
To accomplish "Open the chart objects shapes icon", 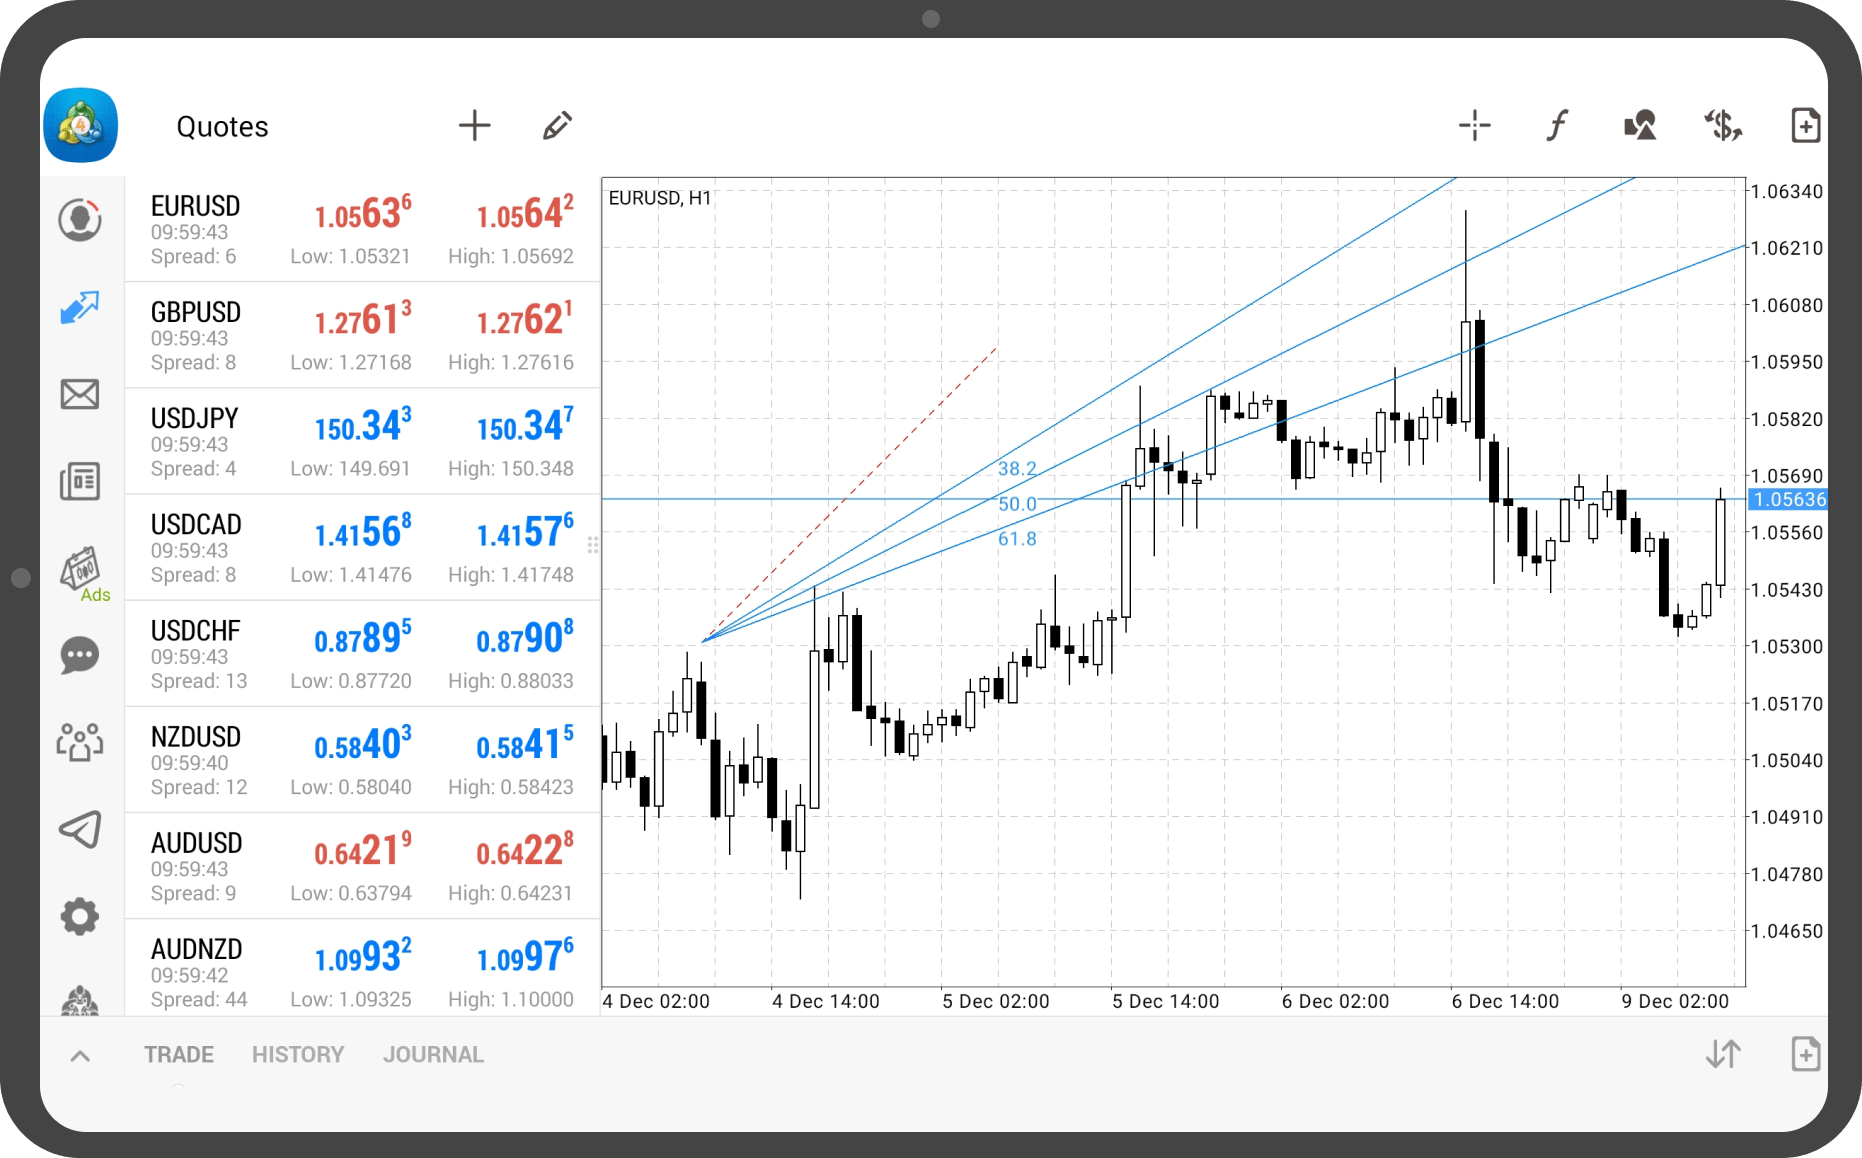I will [1640, 126].
